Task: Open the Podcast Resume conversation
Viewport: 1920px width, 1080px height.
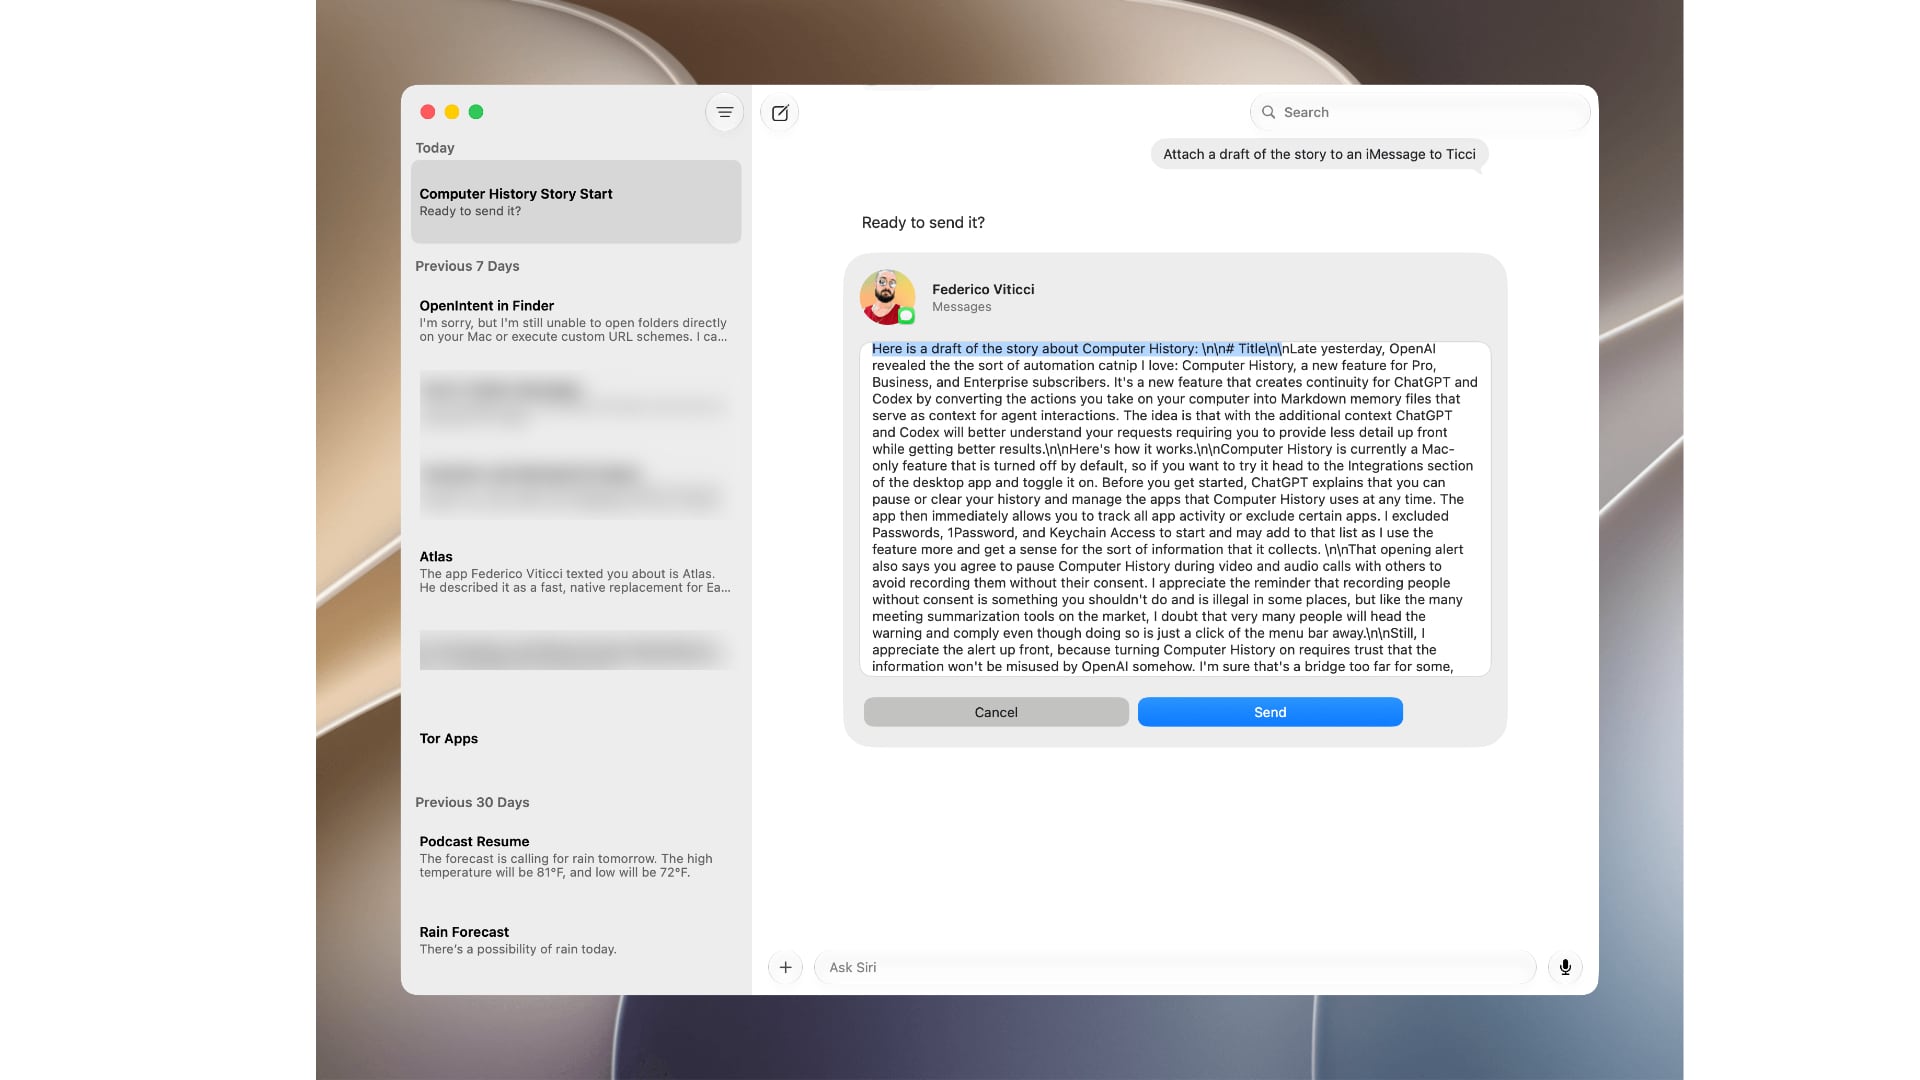Action: pos(576,857)
